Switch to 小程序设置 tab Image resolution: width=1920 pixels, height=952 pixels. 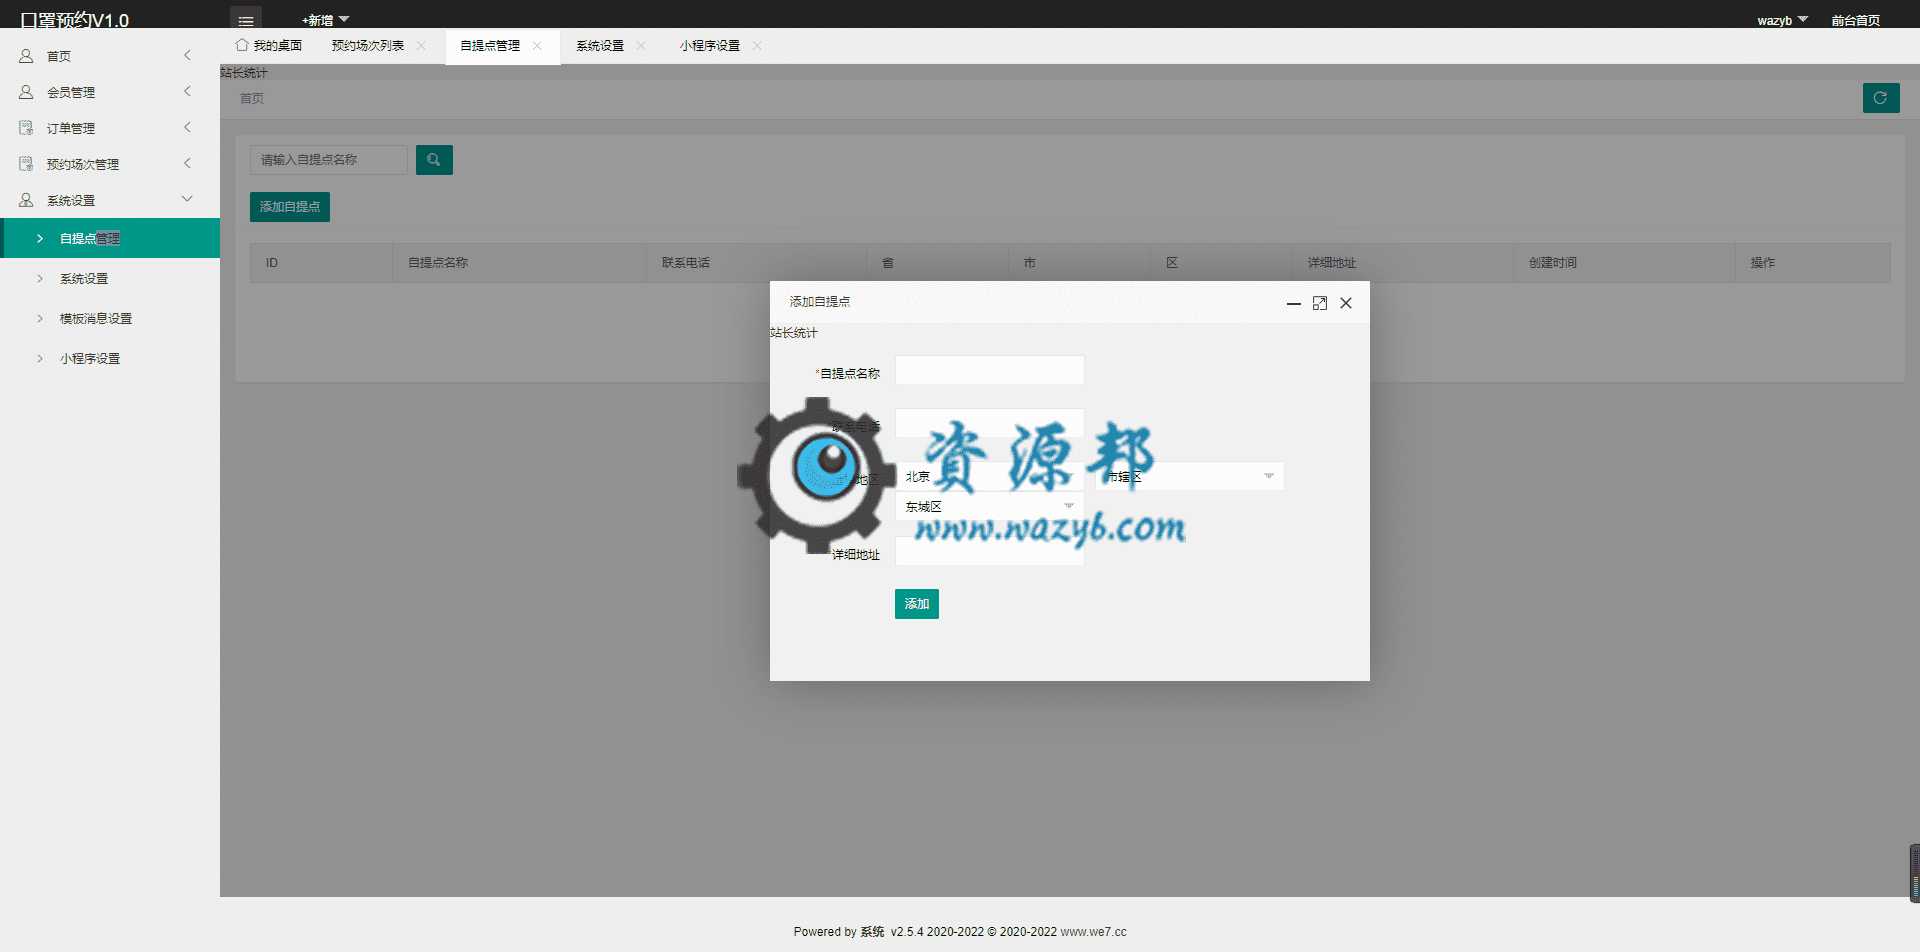pyautogui.click(x=710, y=46)
